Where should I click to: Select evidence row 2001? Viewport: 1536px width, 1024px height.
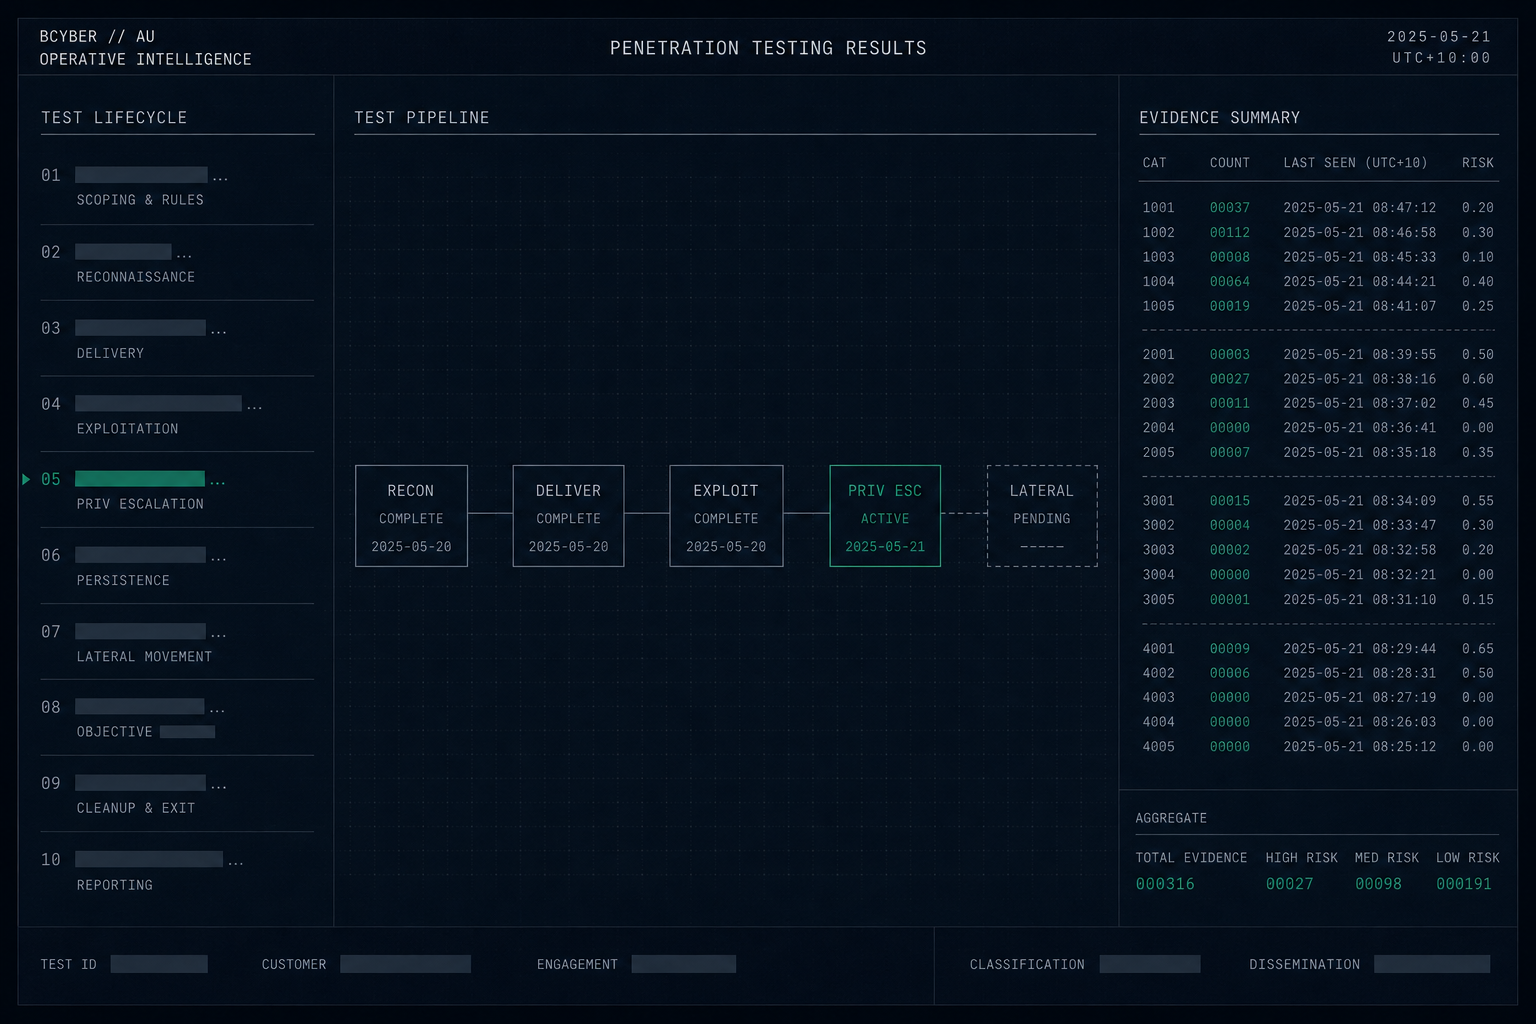tap(1318, 355)
